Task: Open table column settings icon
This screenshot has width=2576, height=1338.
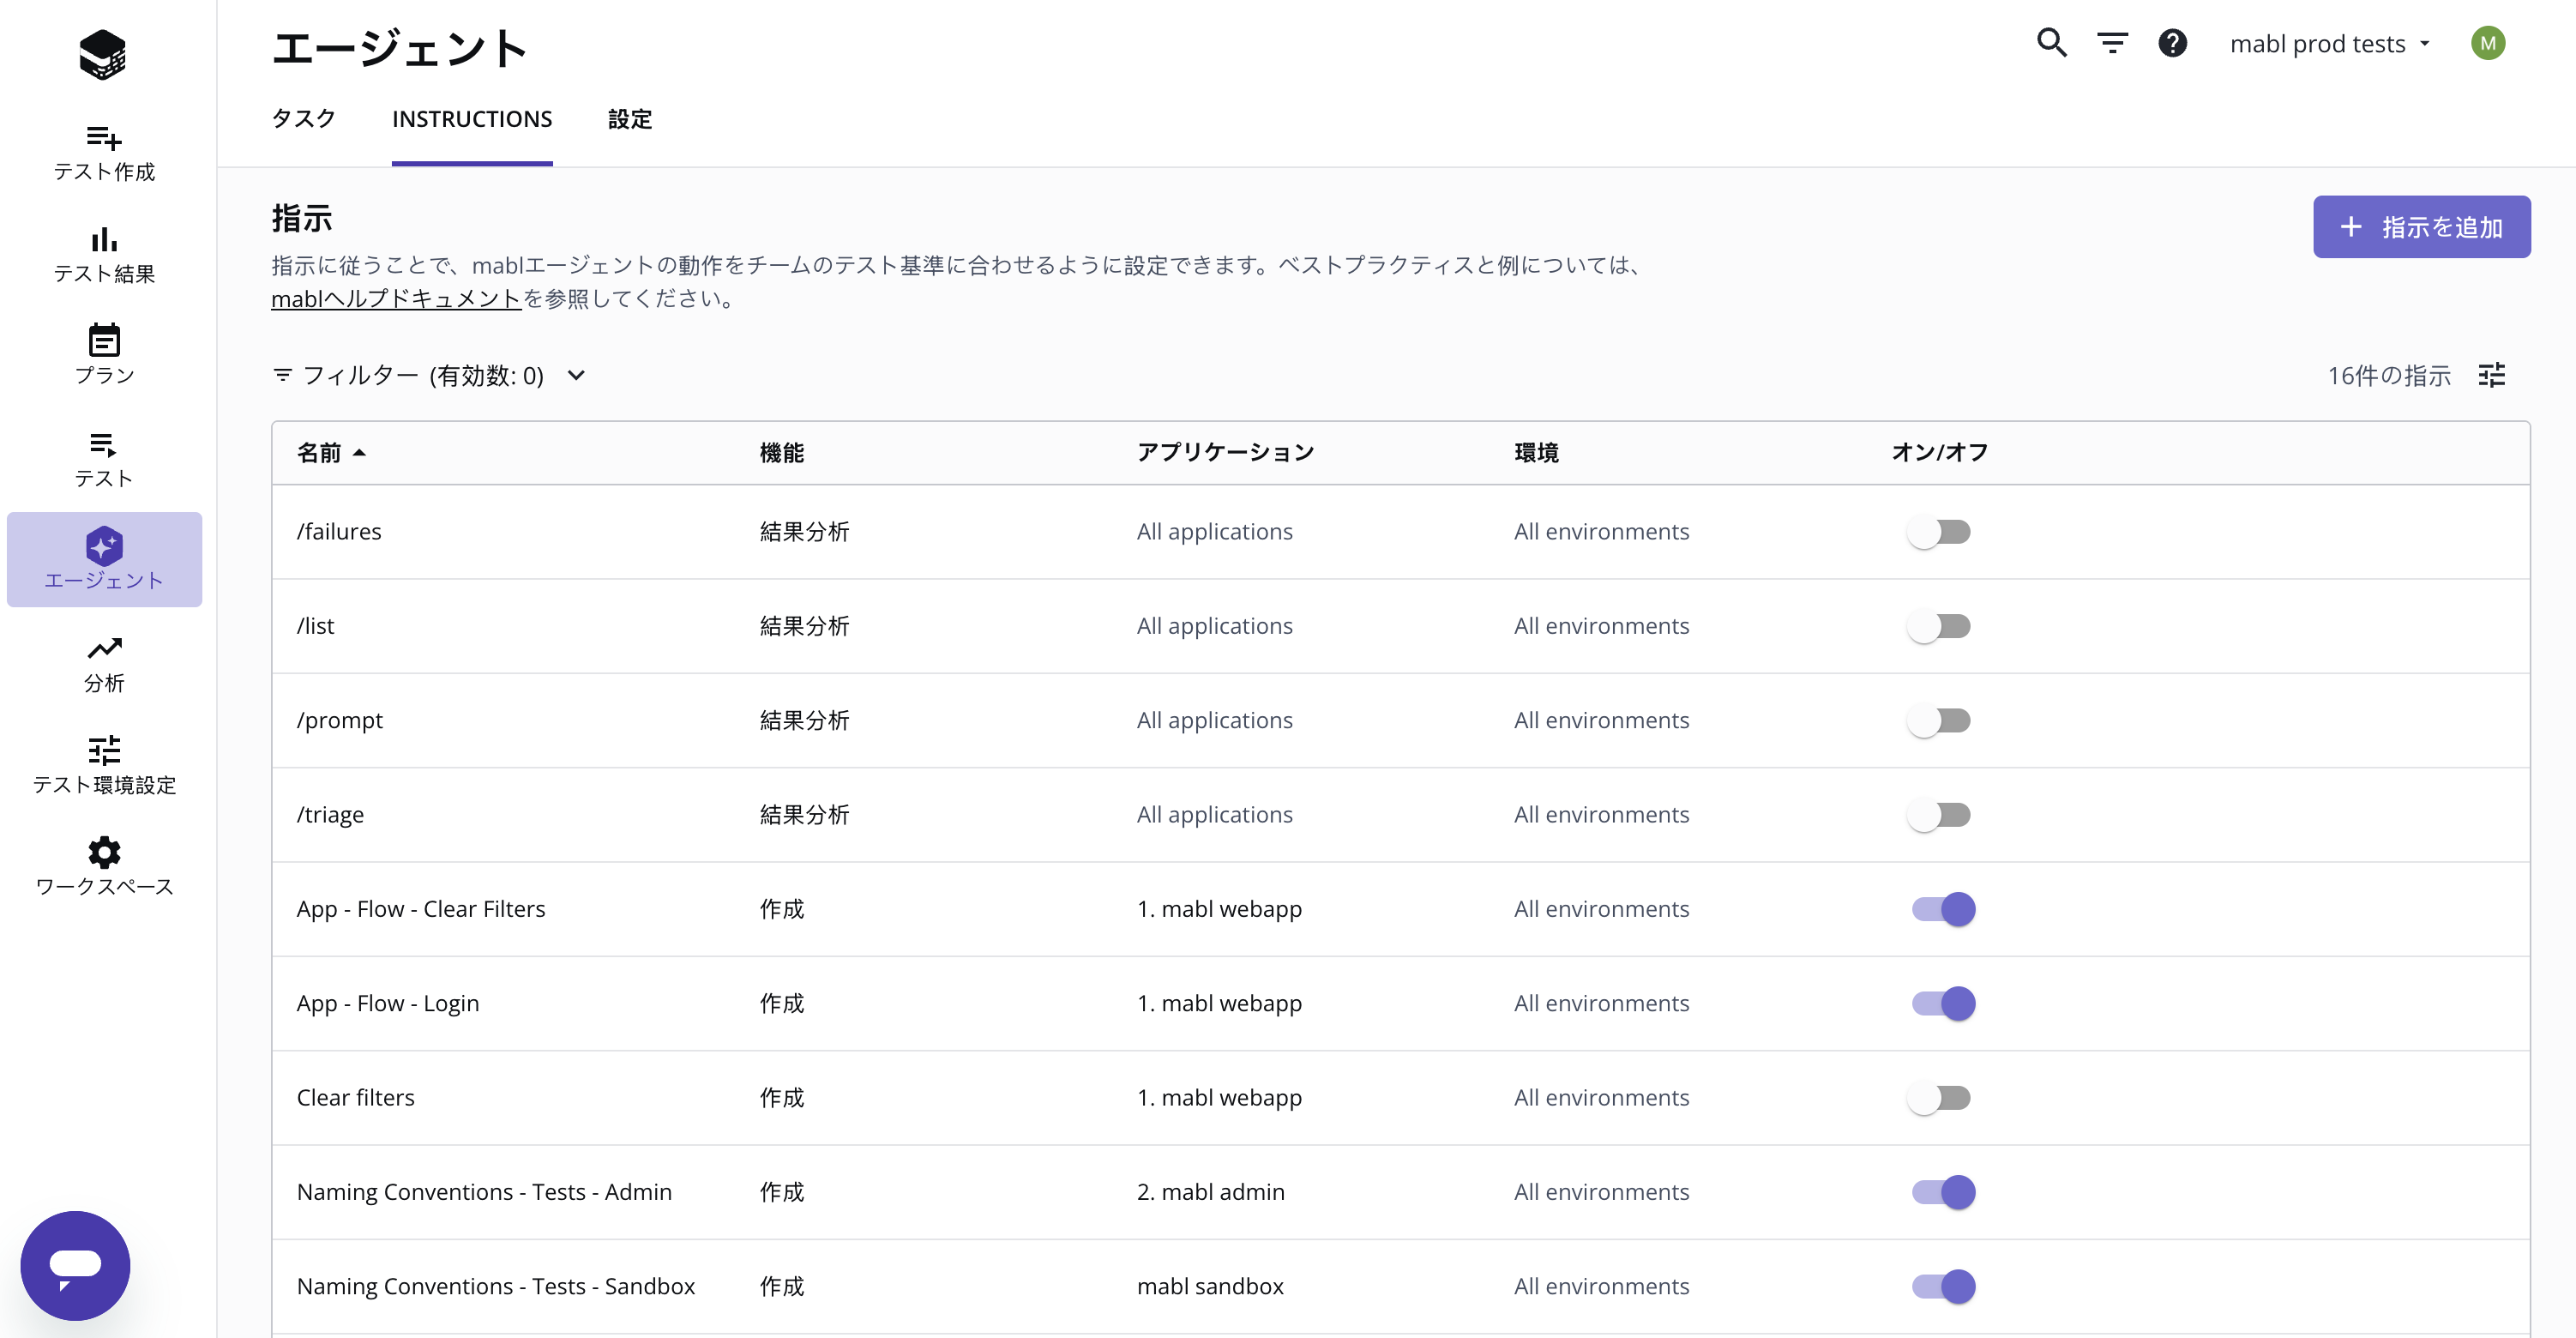Action: tap(2492, 375)
